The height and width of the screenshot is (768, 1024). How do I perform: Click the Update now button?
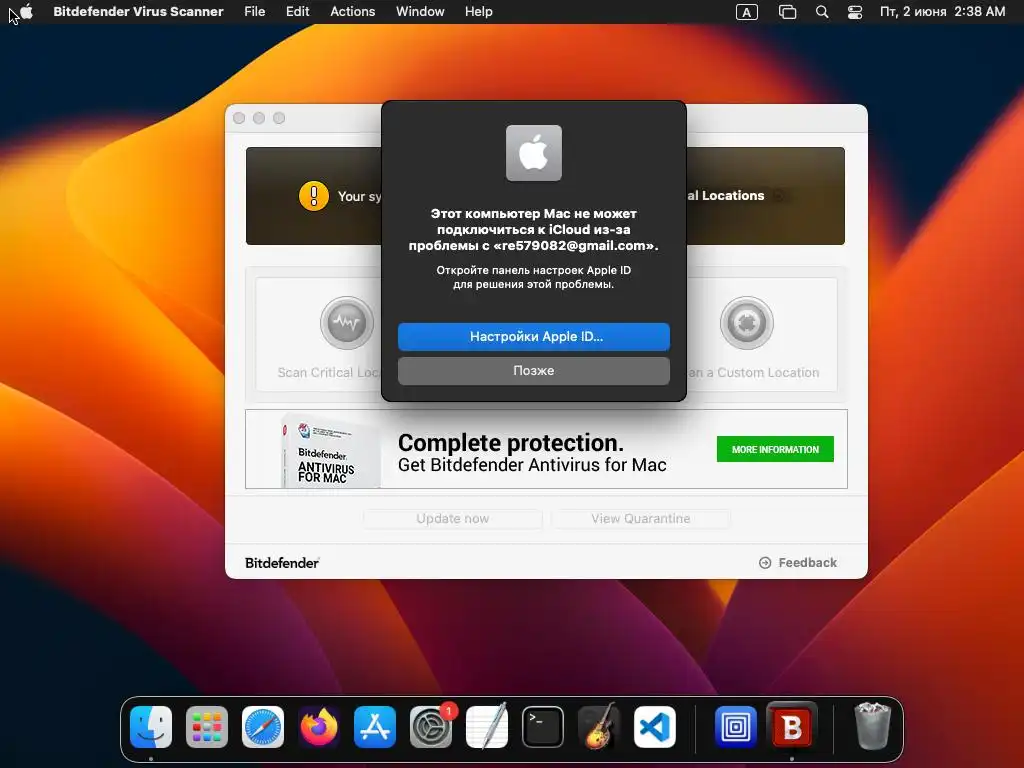453,519
